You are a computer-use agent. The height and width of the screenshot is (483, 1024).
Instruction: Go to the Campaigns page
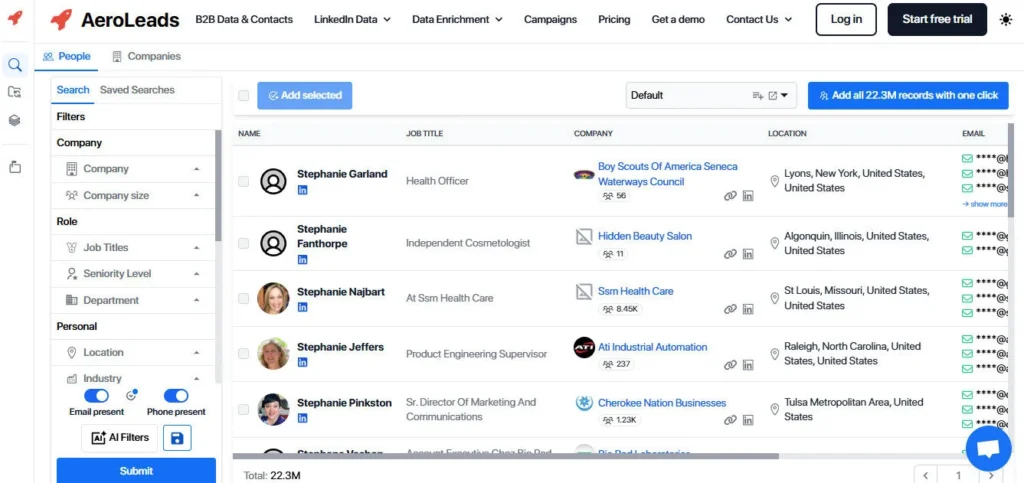(x=551, y=20)
